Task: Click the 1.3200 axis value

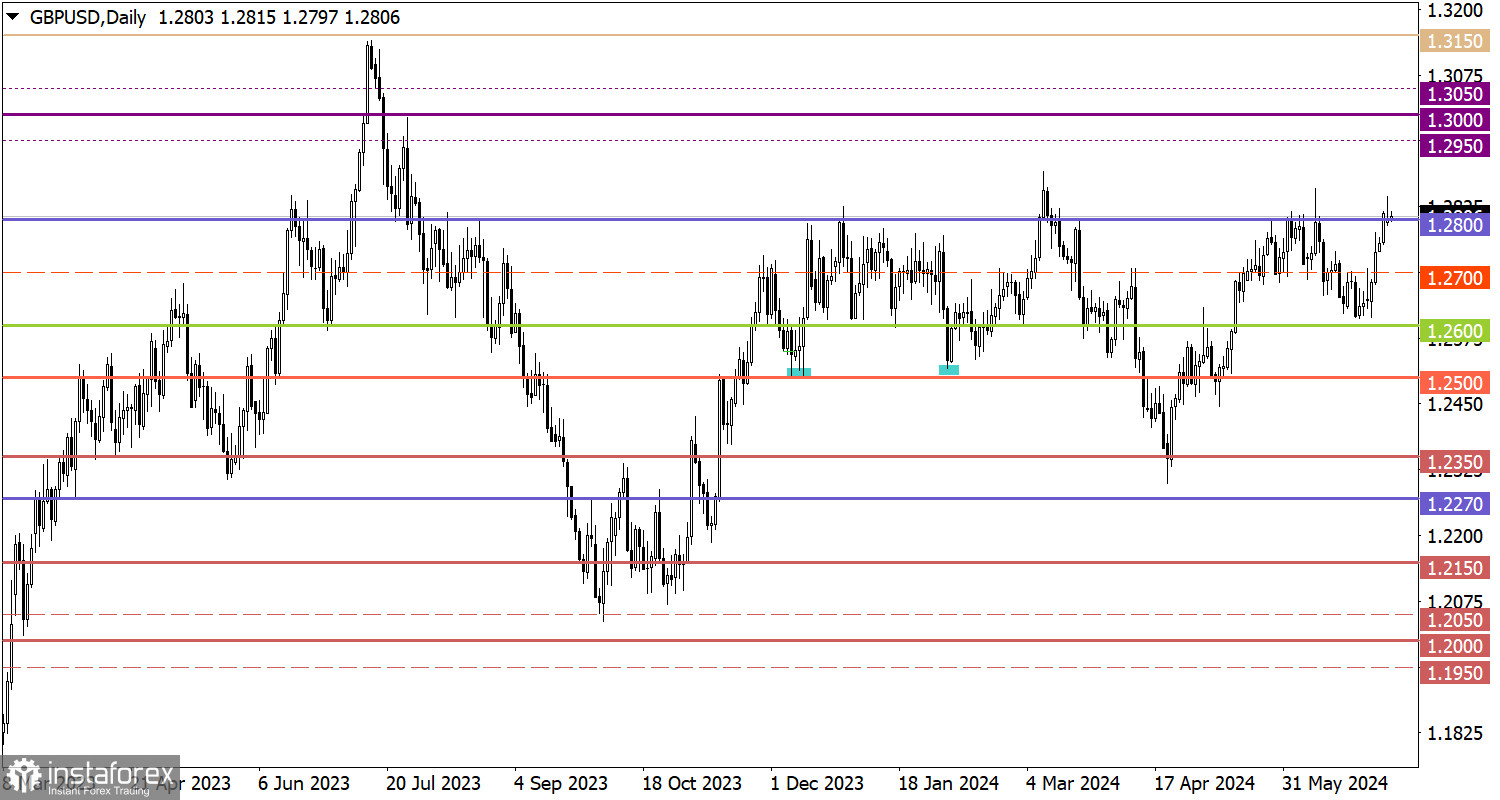Action: tap(1455, 11)
